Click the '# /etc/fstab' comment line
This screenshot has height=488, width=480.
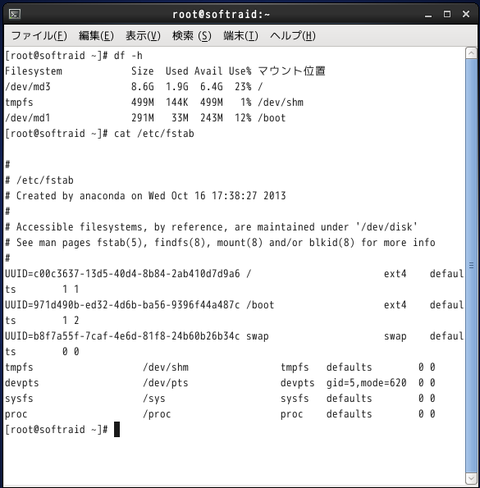pos(39,180)
